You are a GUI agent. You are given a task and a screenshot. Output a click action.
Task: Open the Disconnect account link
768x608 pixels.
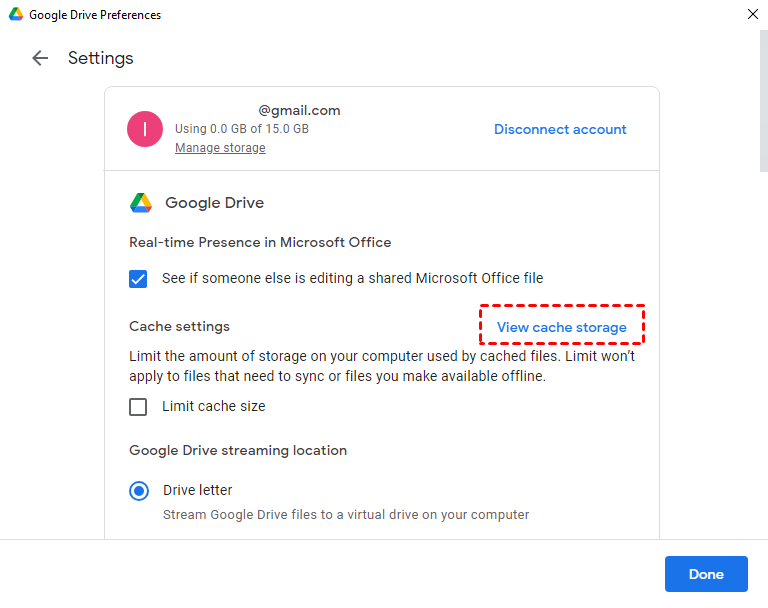tap(560, 129)
